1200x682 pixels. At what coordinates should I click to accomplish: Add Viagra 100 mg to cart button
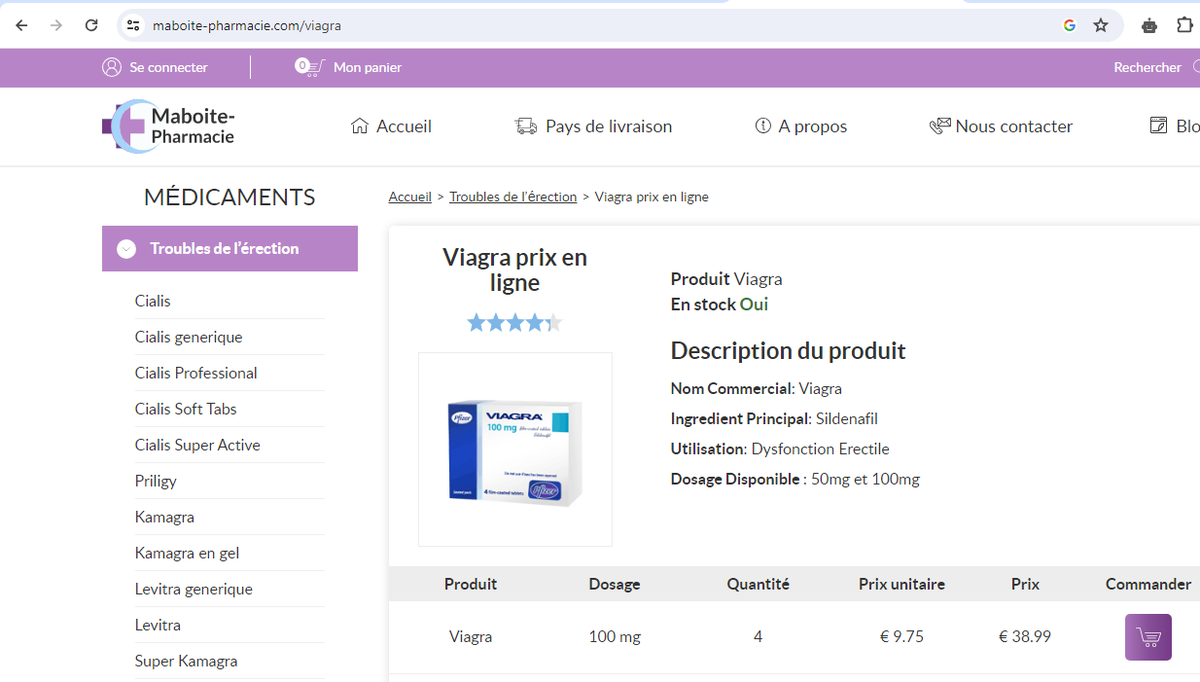point(1148,637)
